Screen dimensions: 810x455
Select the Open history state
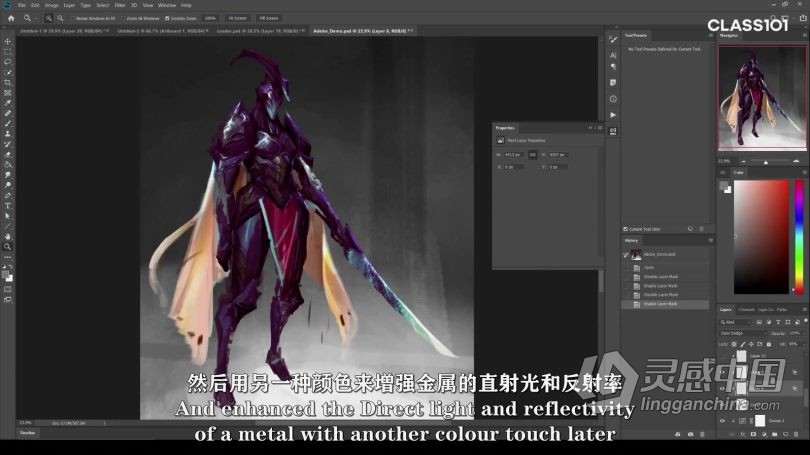point(665,268)
